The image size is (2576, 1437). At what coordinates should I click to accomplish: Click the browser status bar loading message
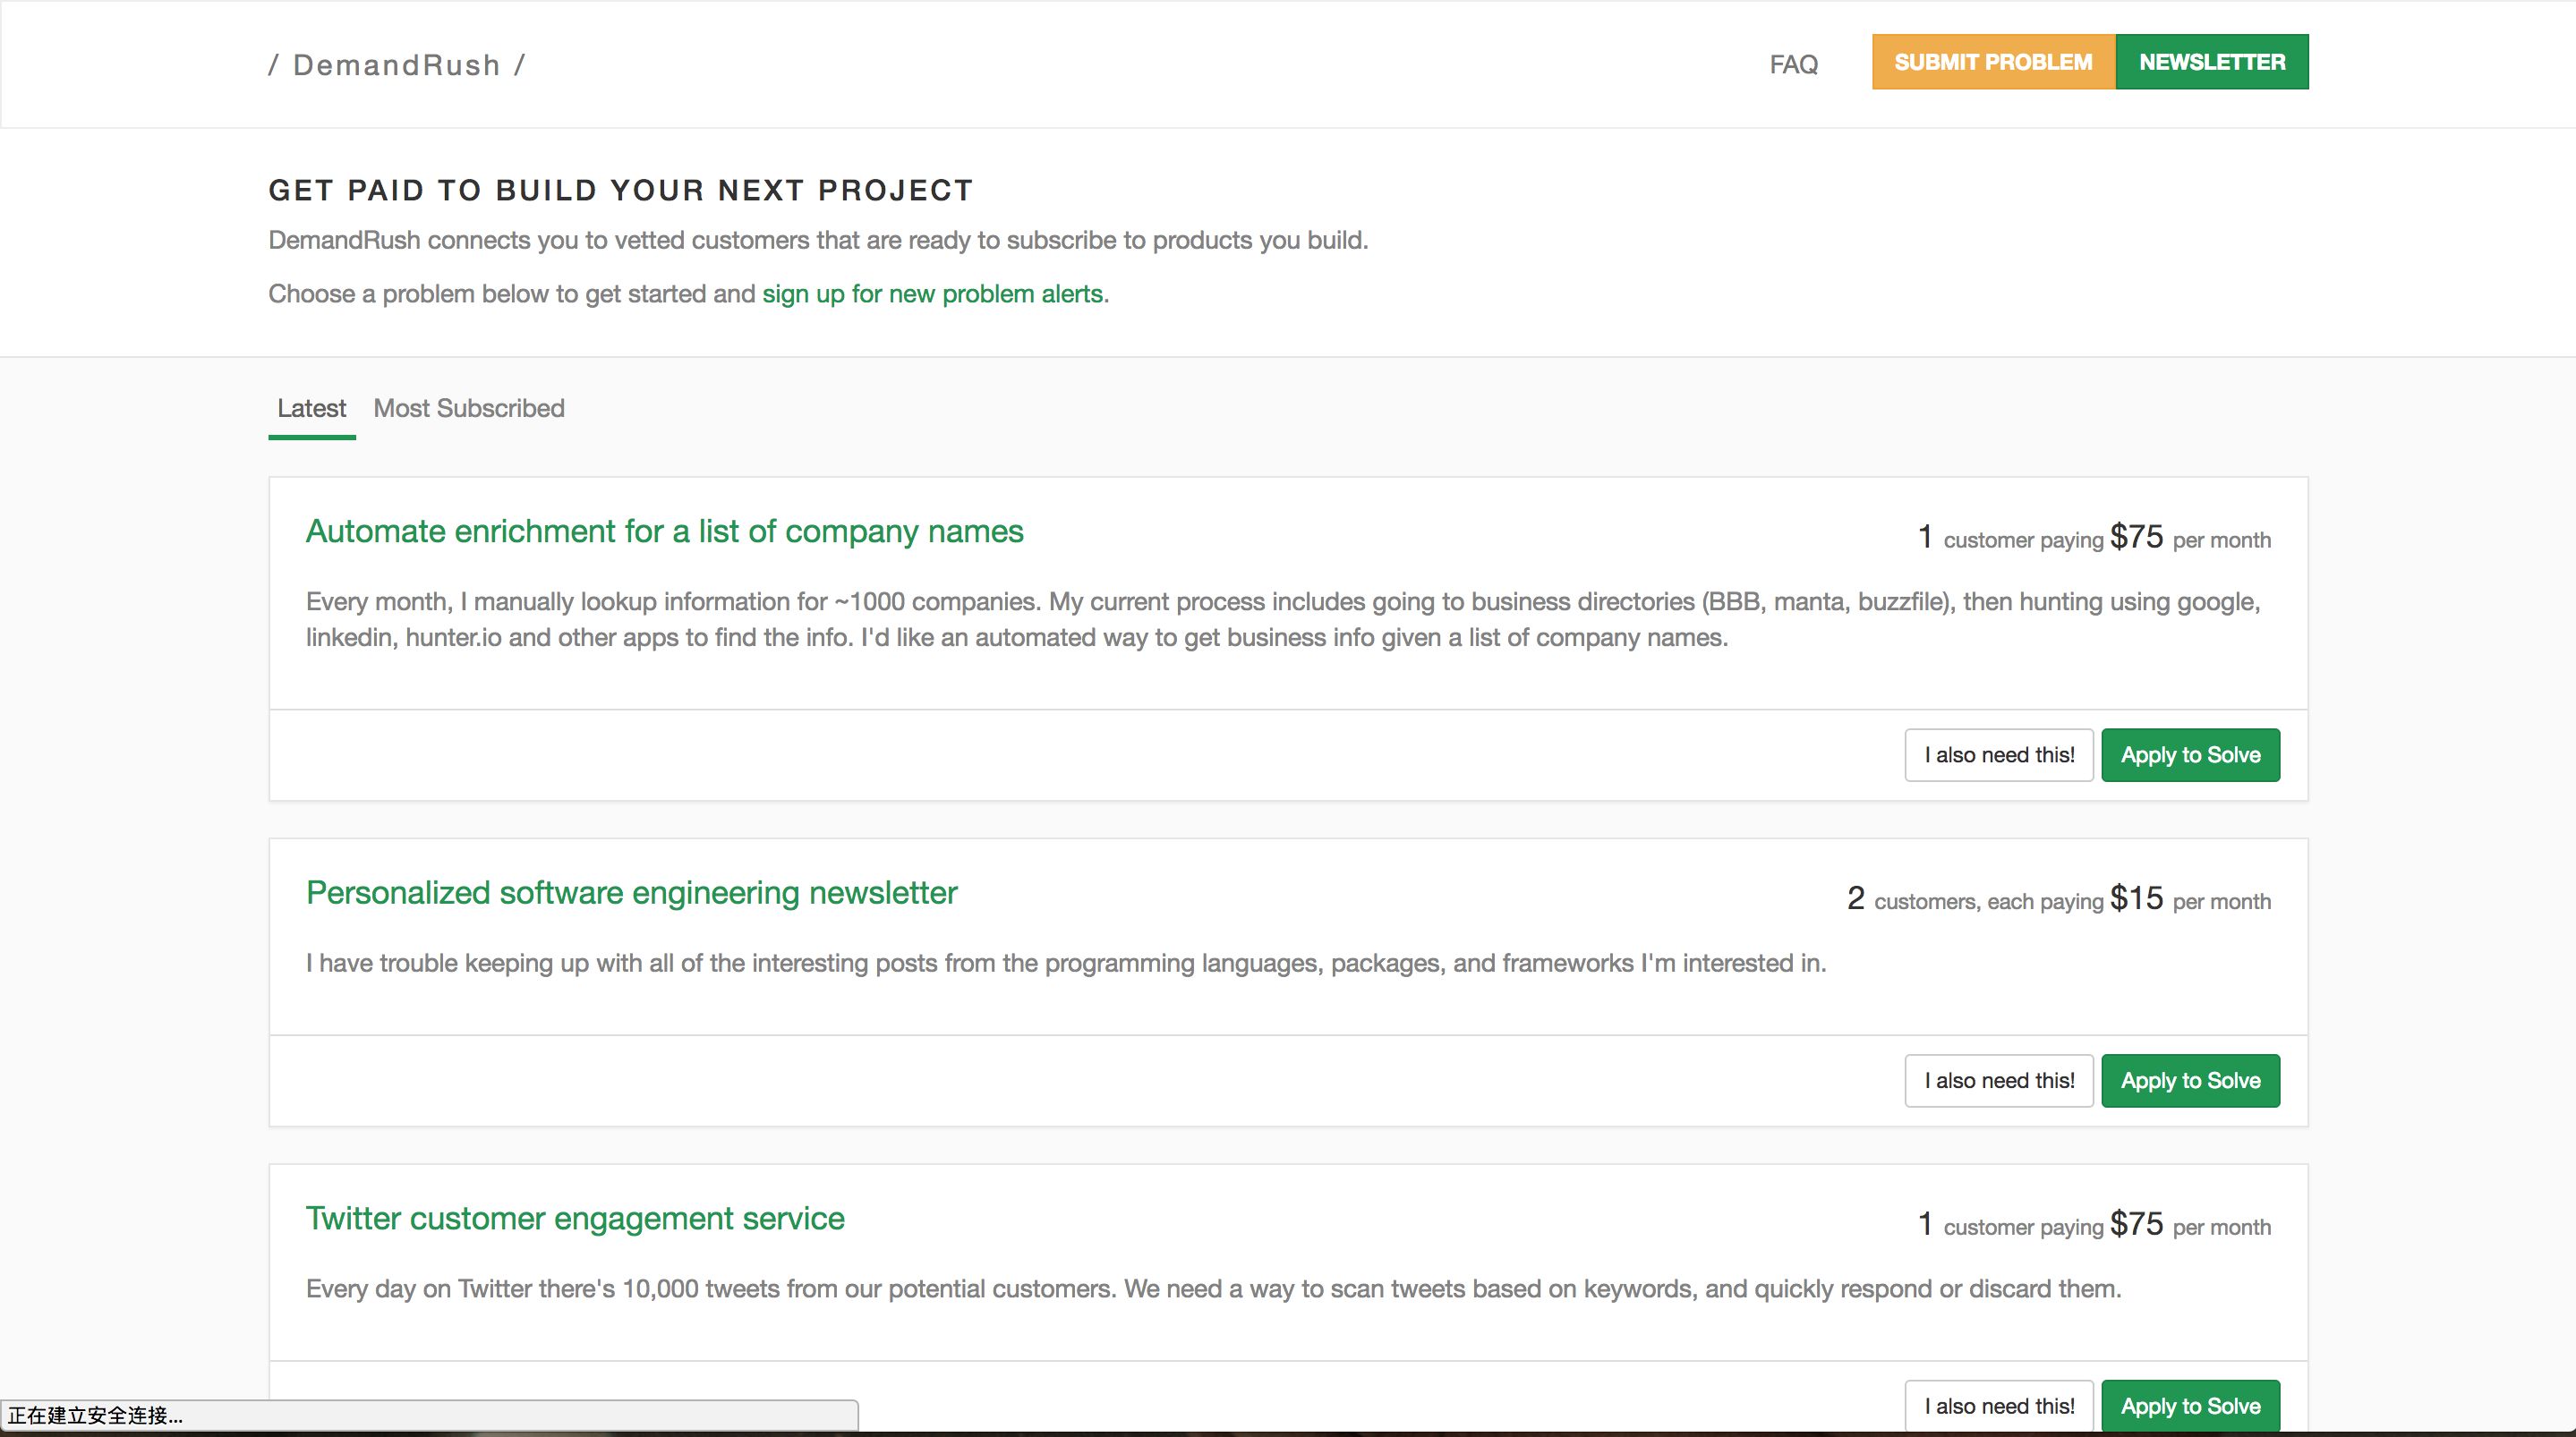pos(95,1415)
